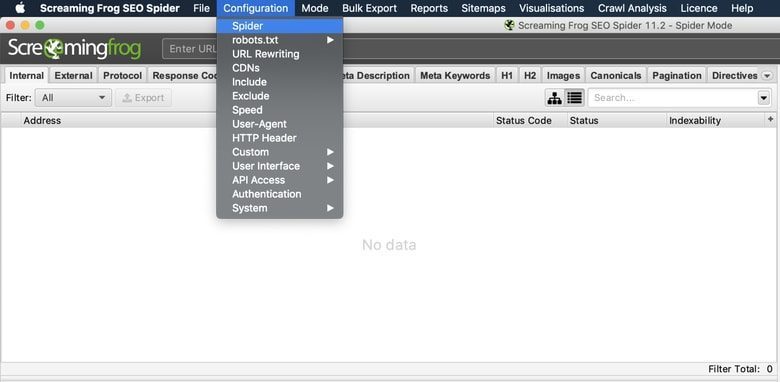Screen dimensions: 780x382
Task: Switch to tree view icon
Action: point(554,98)
